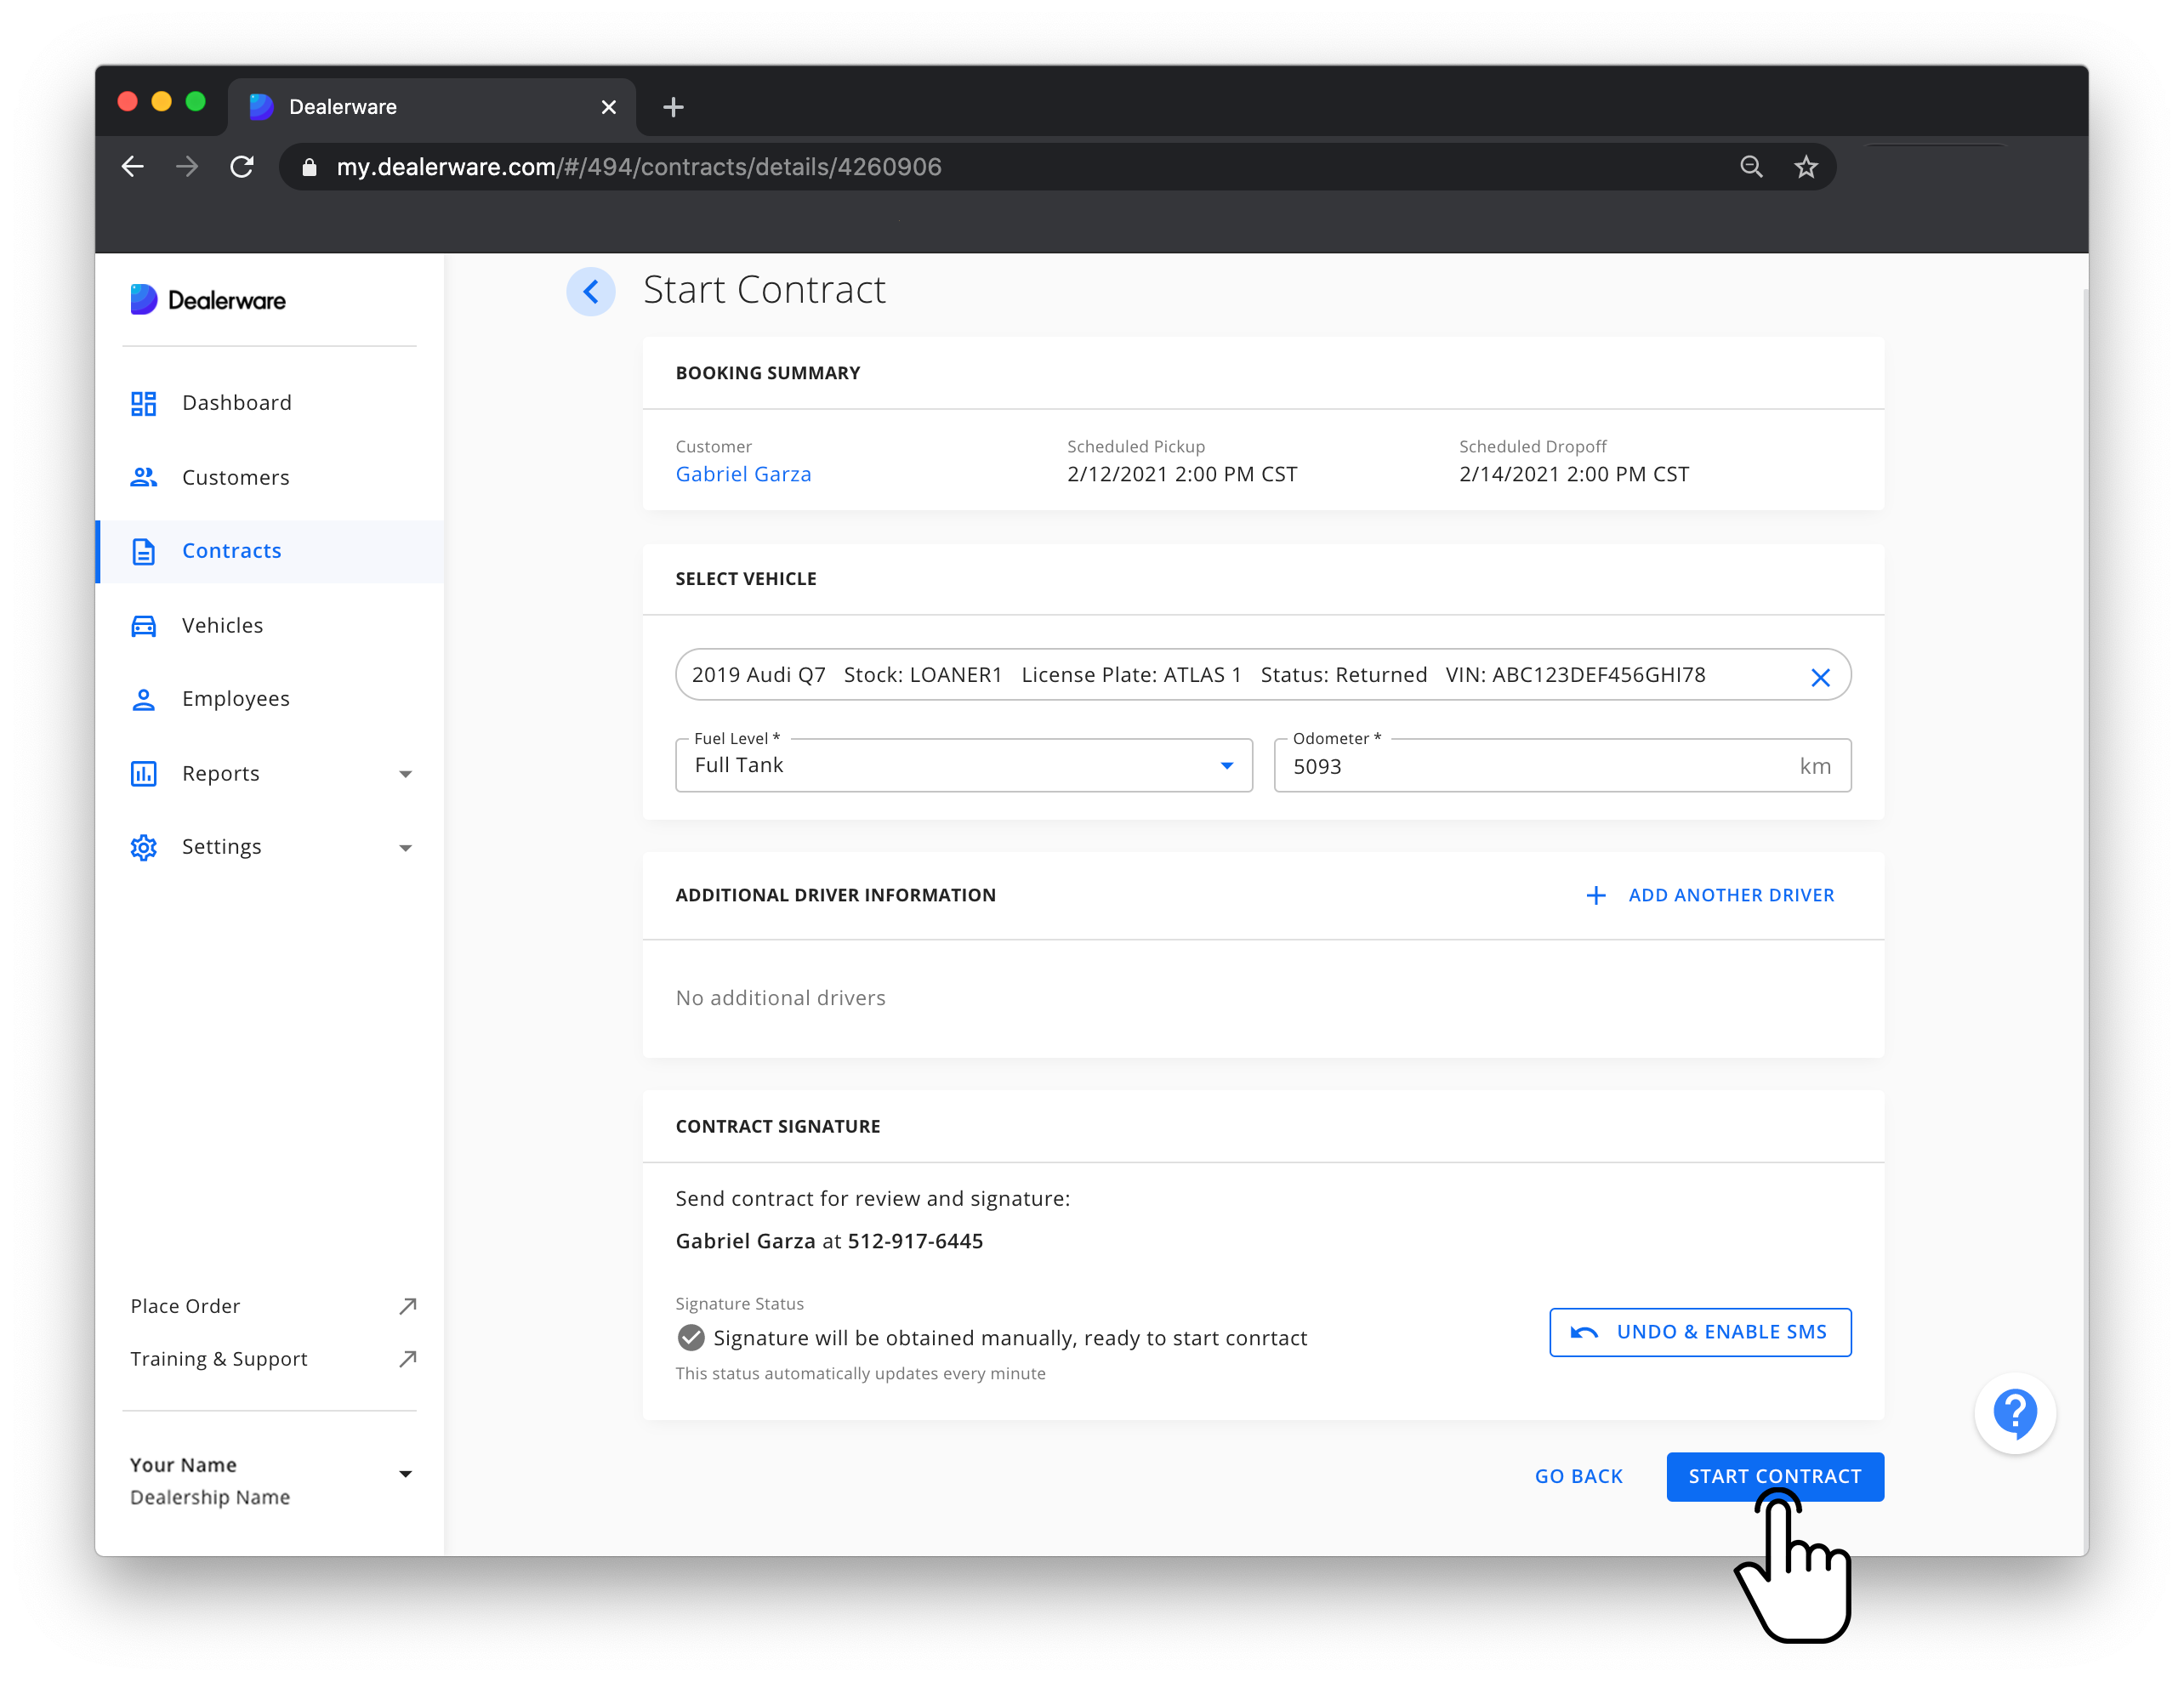Open the Fuel Level dropdown
This screenshot has width=2184, height=1682.
pos(963,766)
